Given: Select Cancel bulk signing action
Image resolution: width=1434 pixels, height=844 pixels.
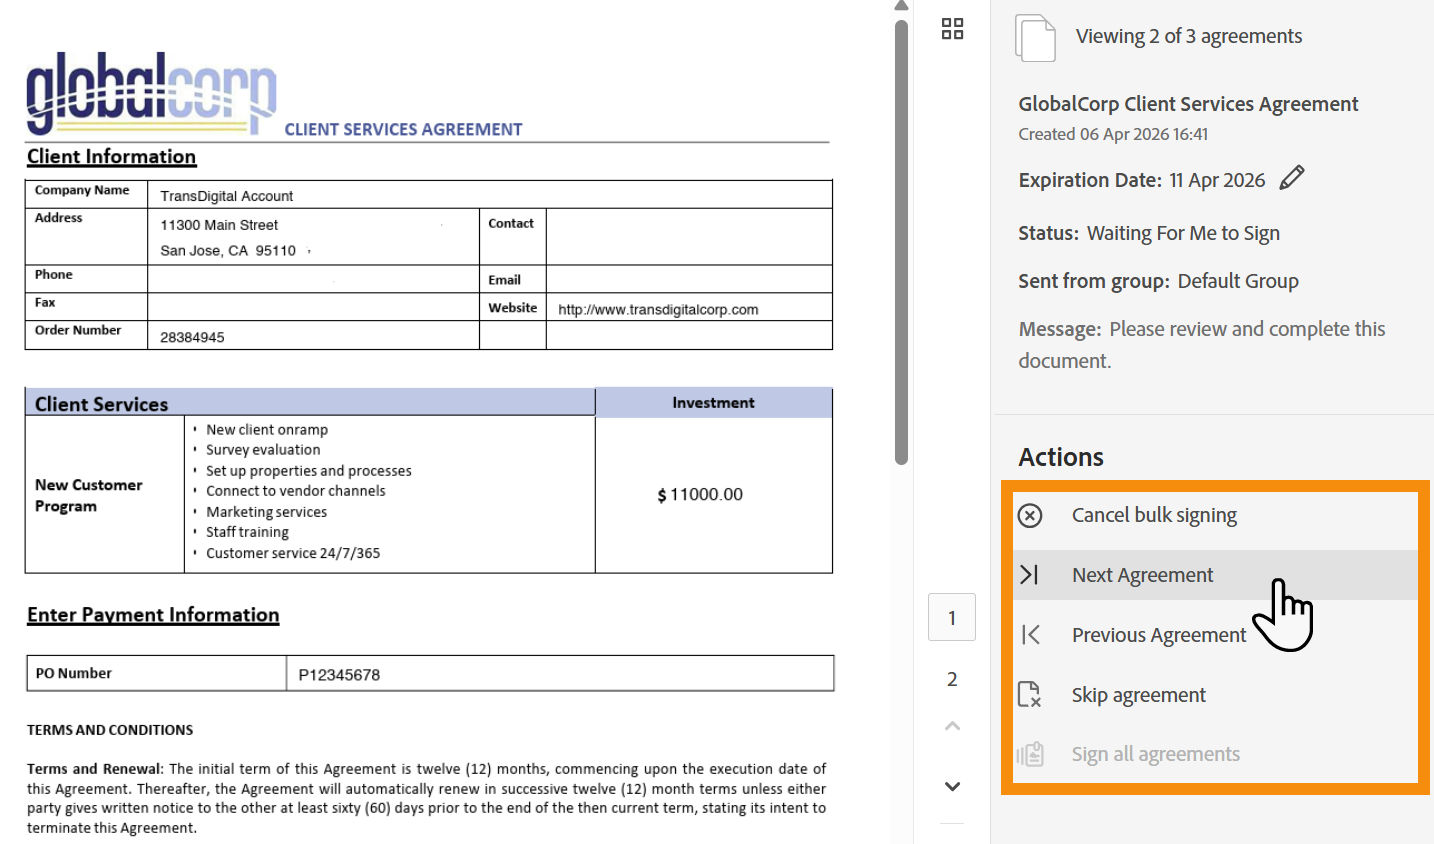Looking at the screenshot, I should pyautogui.click(x=1154, y=515).
